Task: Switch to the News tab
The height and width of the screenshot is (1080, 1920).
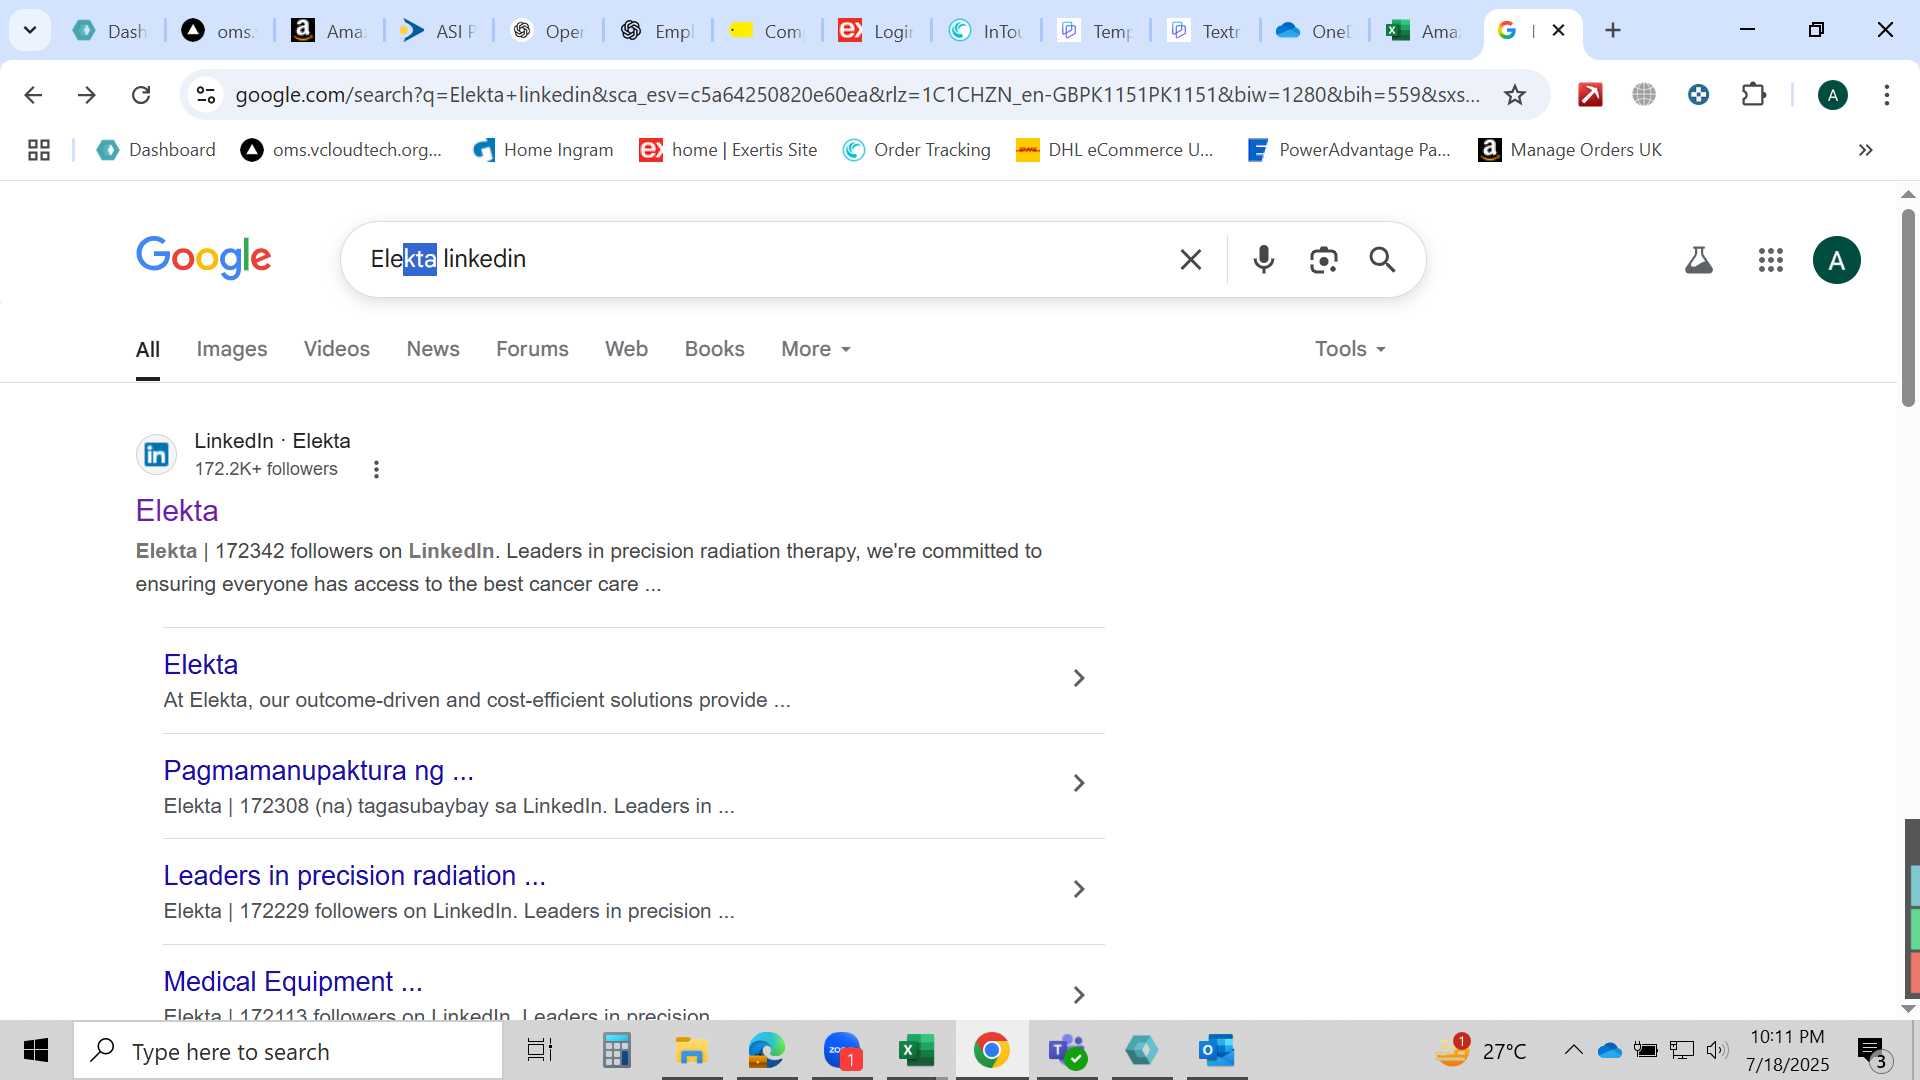Action: (x=433, y=349)
